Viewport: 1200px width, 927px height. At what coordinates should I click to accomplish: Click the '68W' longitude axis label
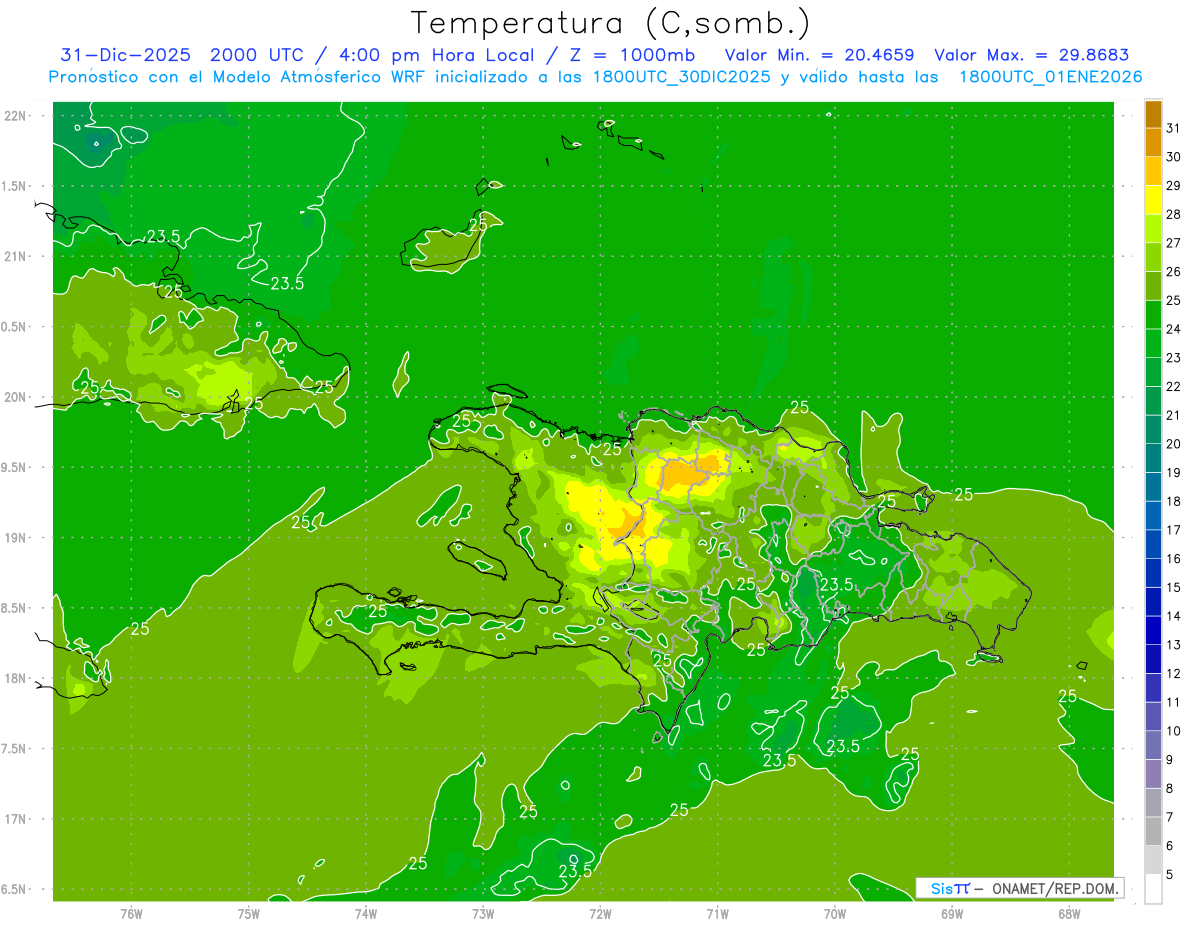click(x=1068, y=913)
